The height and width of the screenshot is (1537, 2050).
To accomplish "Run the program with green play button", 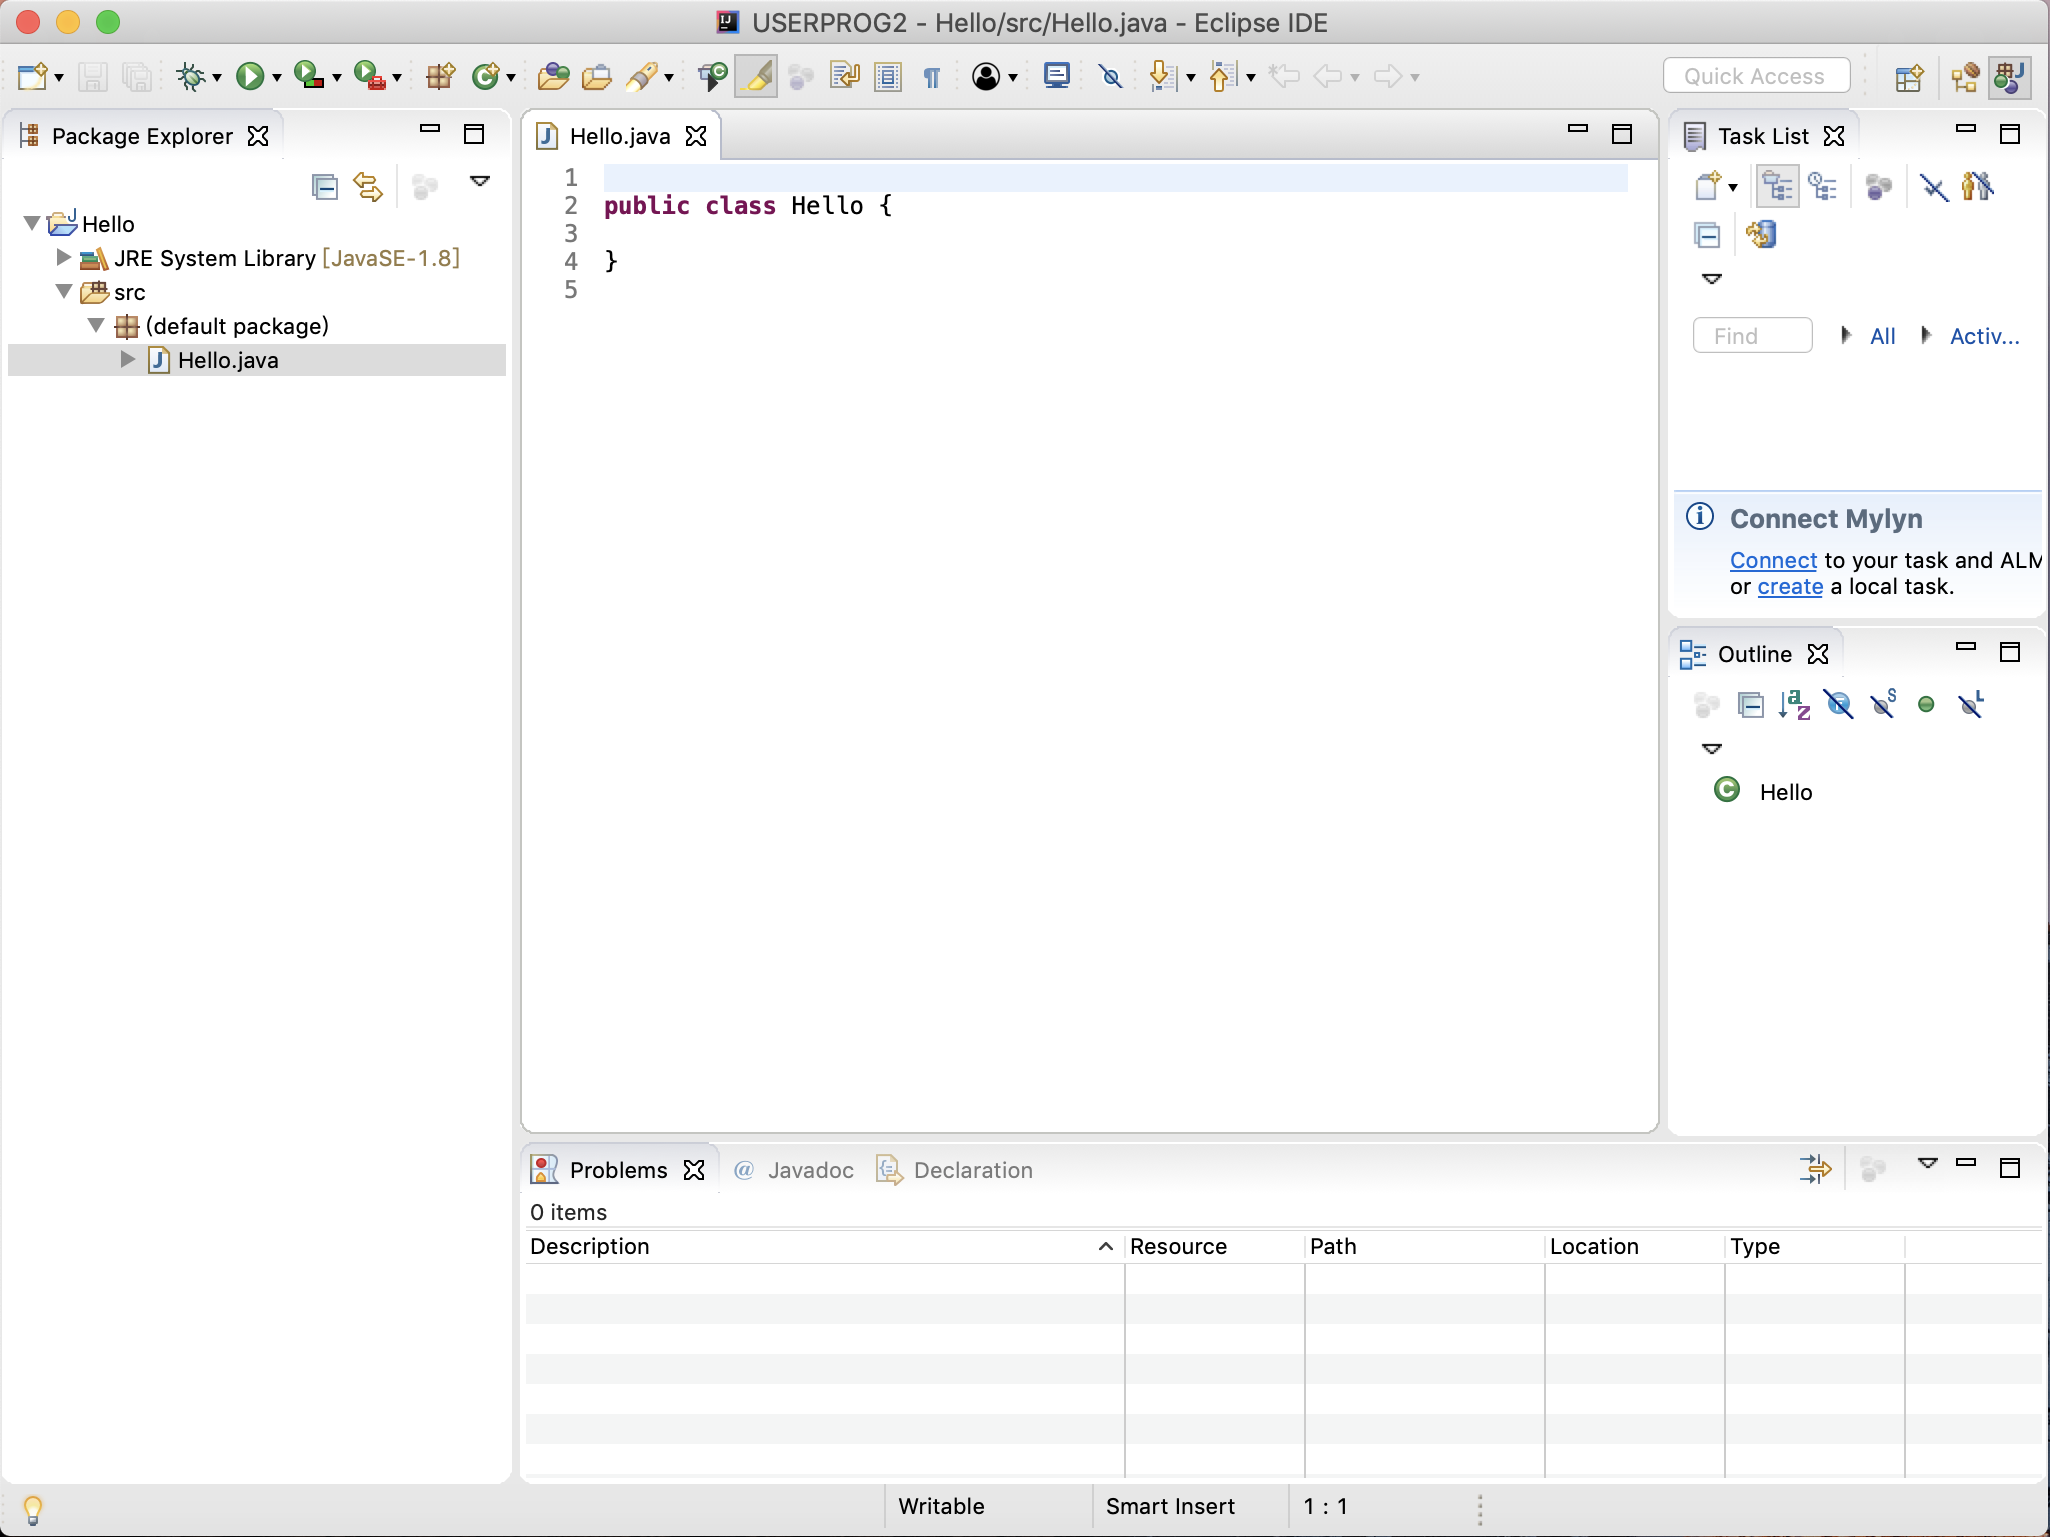I will tap(250, 76).
